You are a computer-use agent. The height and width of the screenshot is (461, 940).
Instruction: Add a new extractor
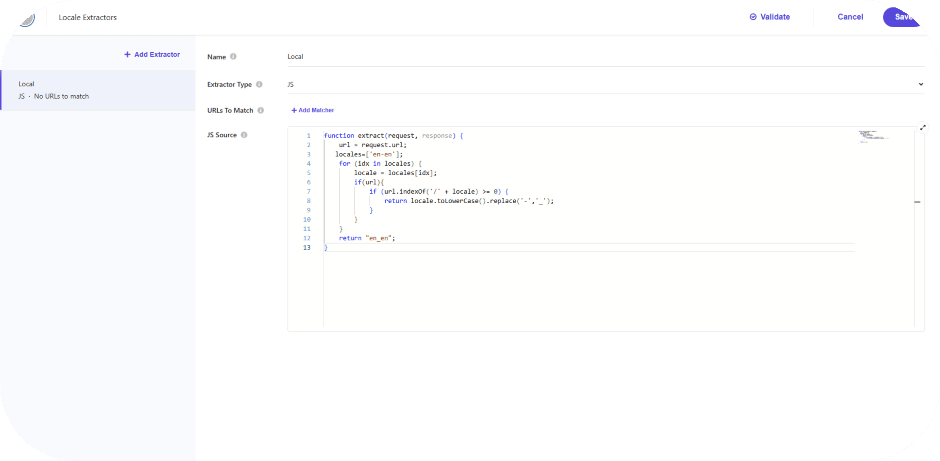(152, 54)
